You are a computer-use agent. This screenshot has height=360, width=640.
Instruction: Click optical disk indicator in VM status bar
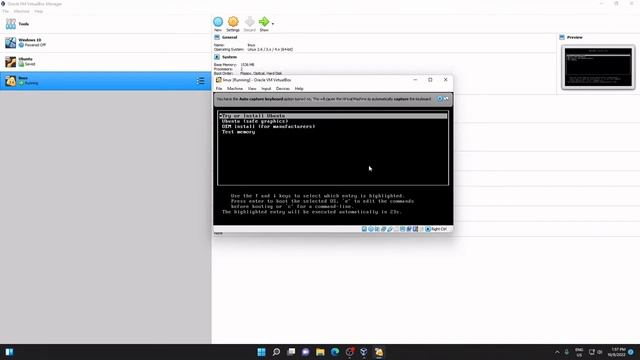371,229
